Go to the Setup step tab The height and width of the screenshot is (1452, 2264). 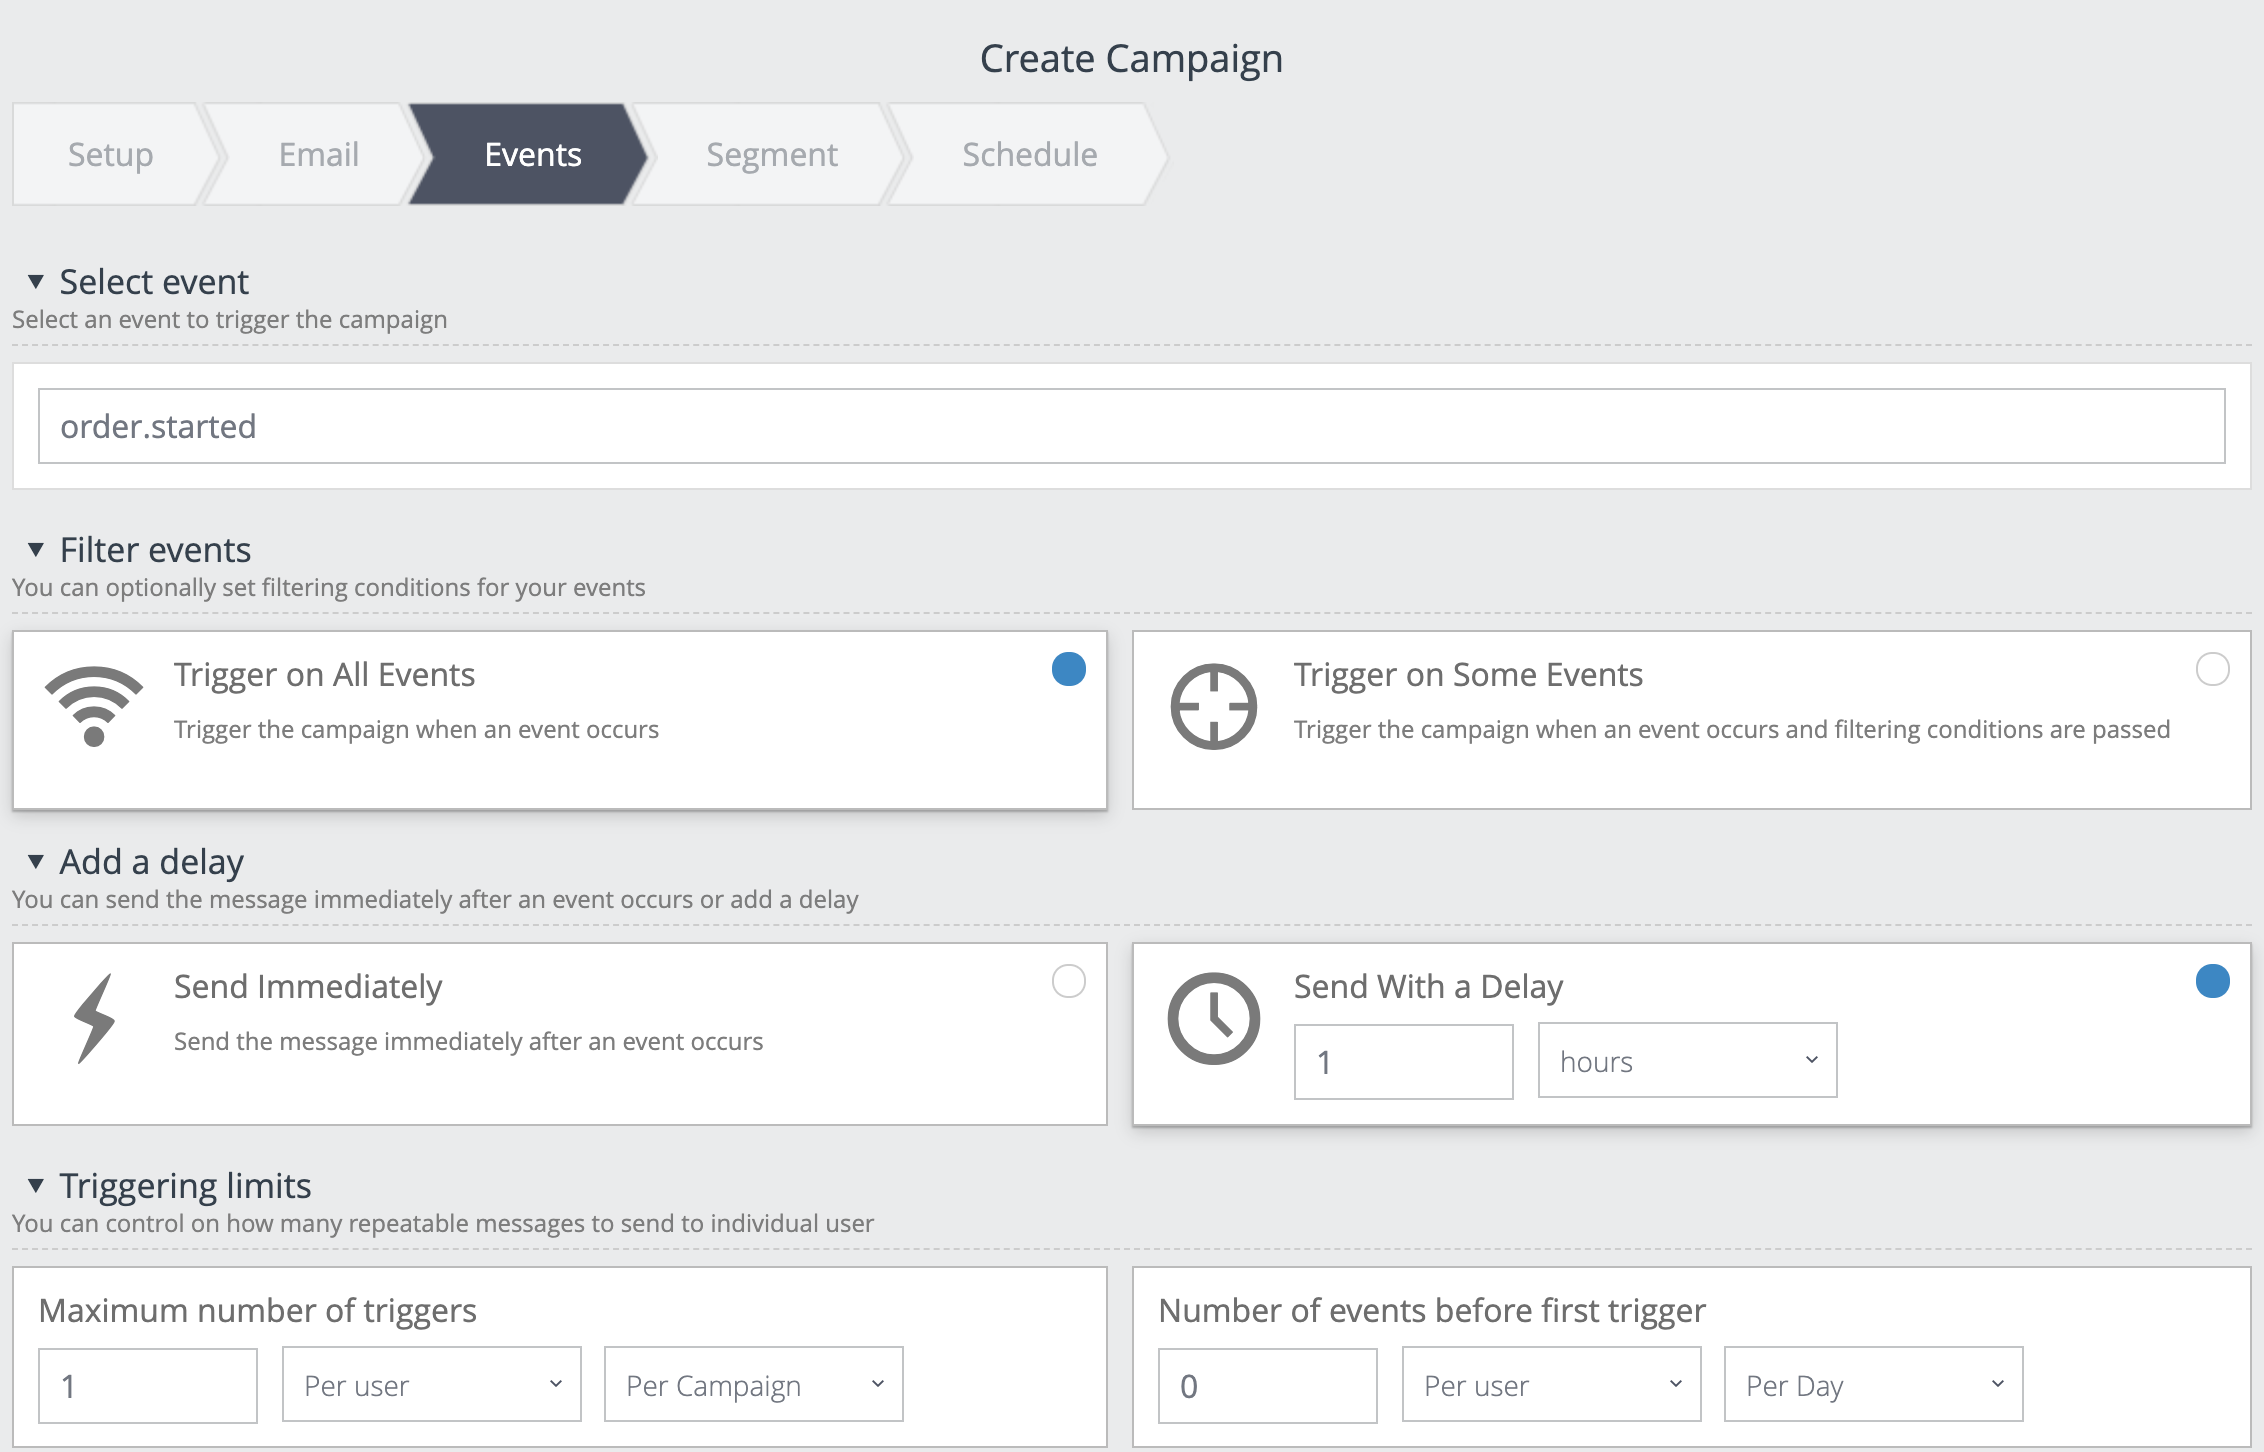point(110,155)
